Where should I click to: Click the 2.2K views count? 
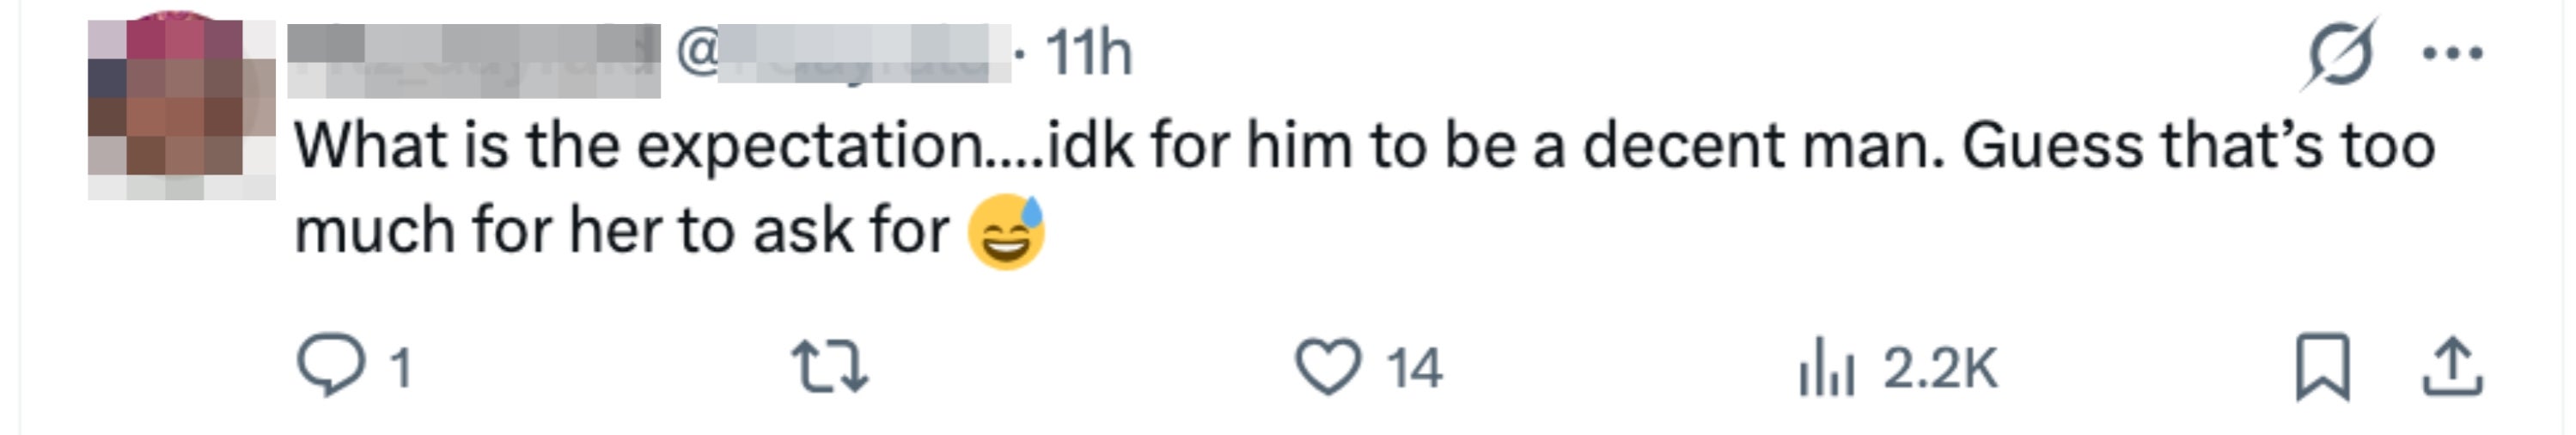(x=1940, y=369)
